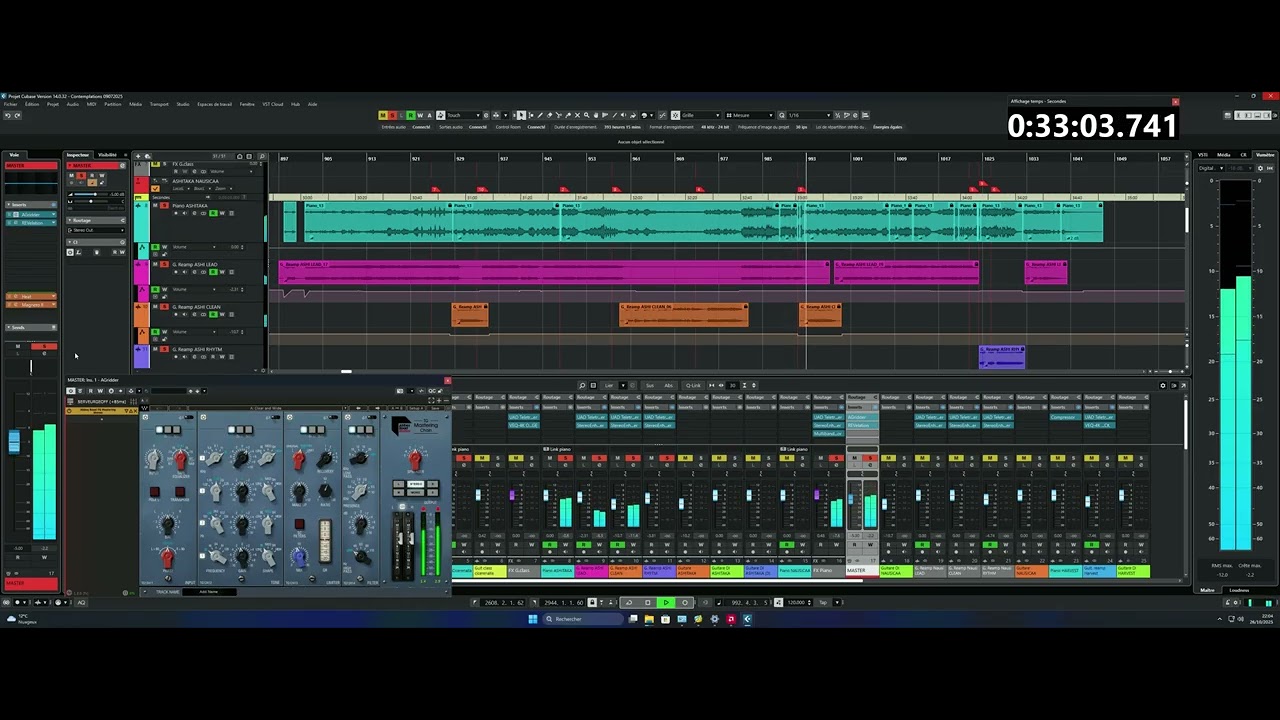
Task: Expand the Routage section in Inspecteur
Action: [x=96, y=220]
